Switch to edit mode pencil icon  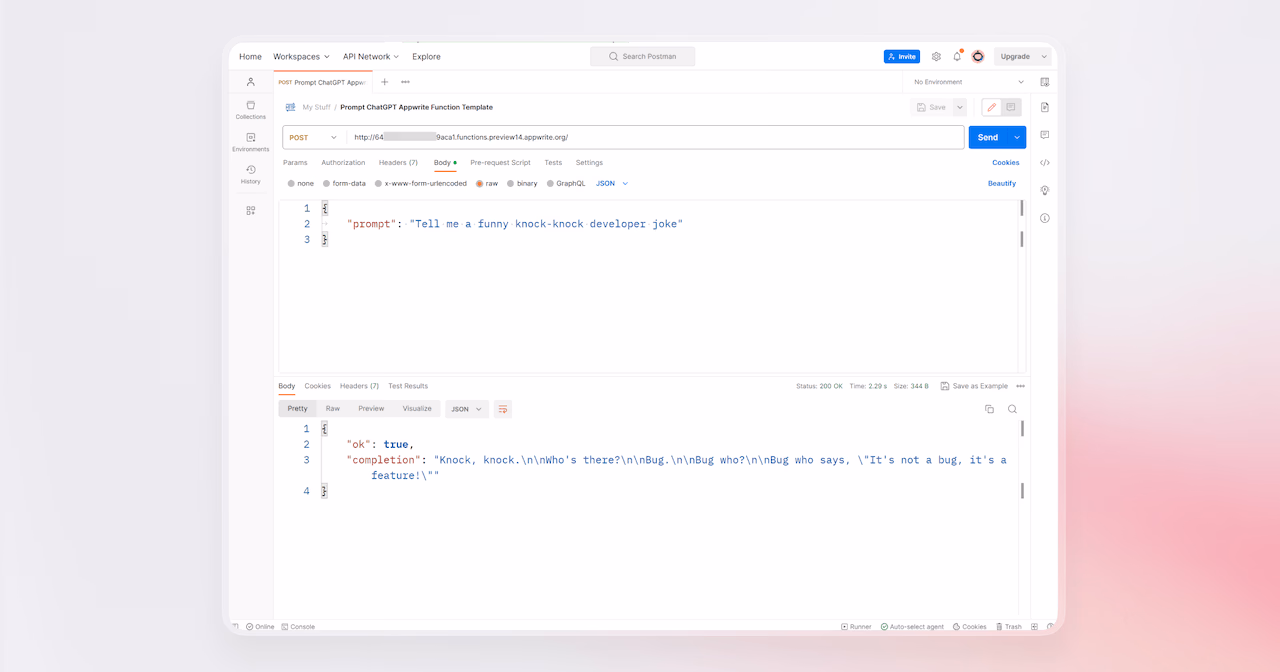click(x=992, y=107)
